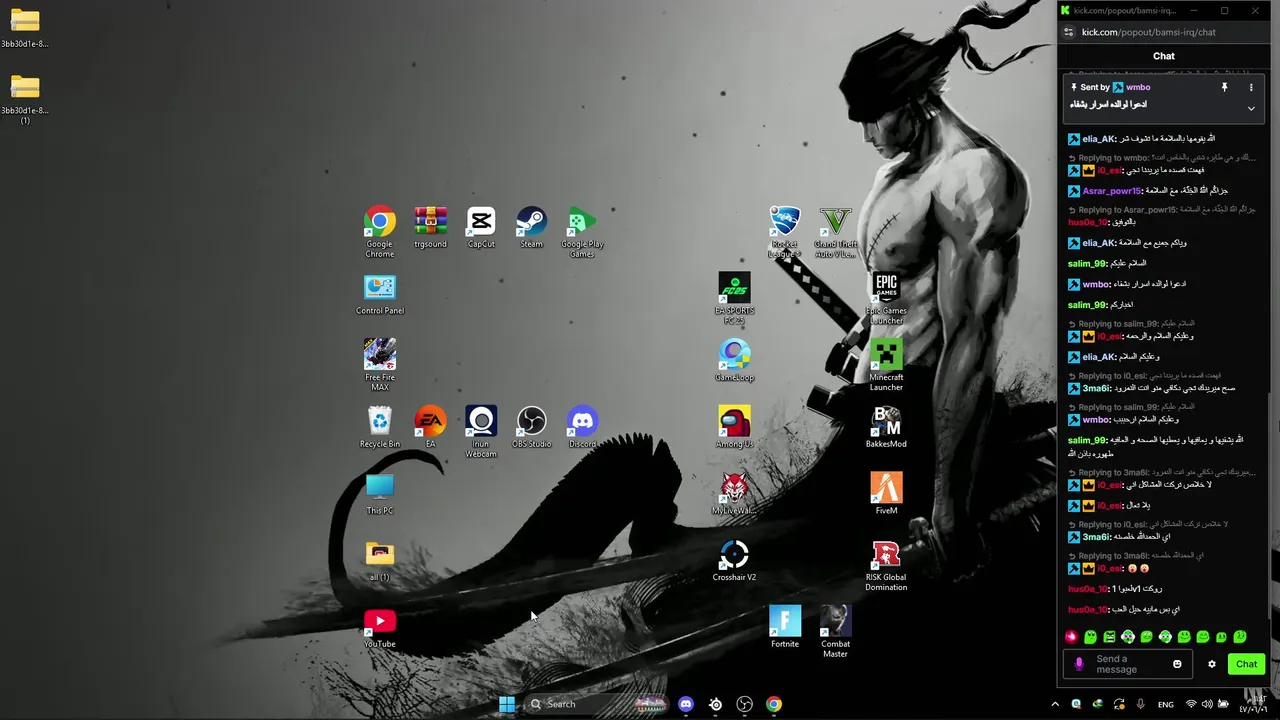Select the Steam desktop shortcut
The image size is (1280, 720).
531,228
